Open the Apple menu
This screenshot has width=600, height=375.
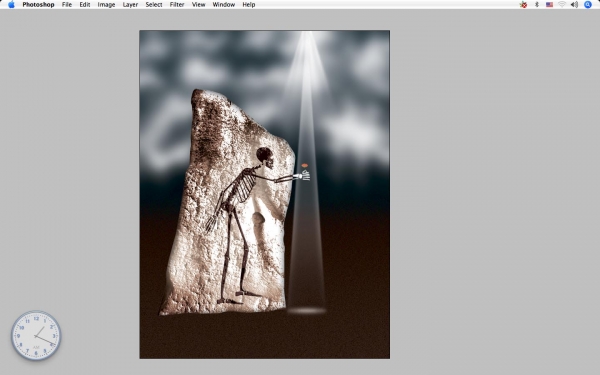11,5
